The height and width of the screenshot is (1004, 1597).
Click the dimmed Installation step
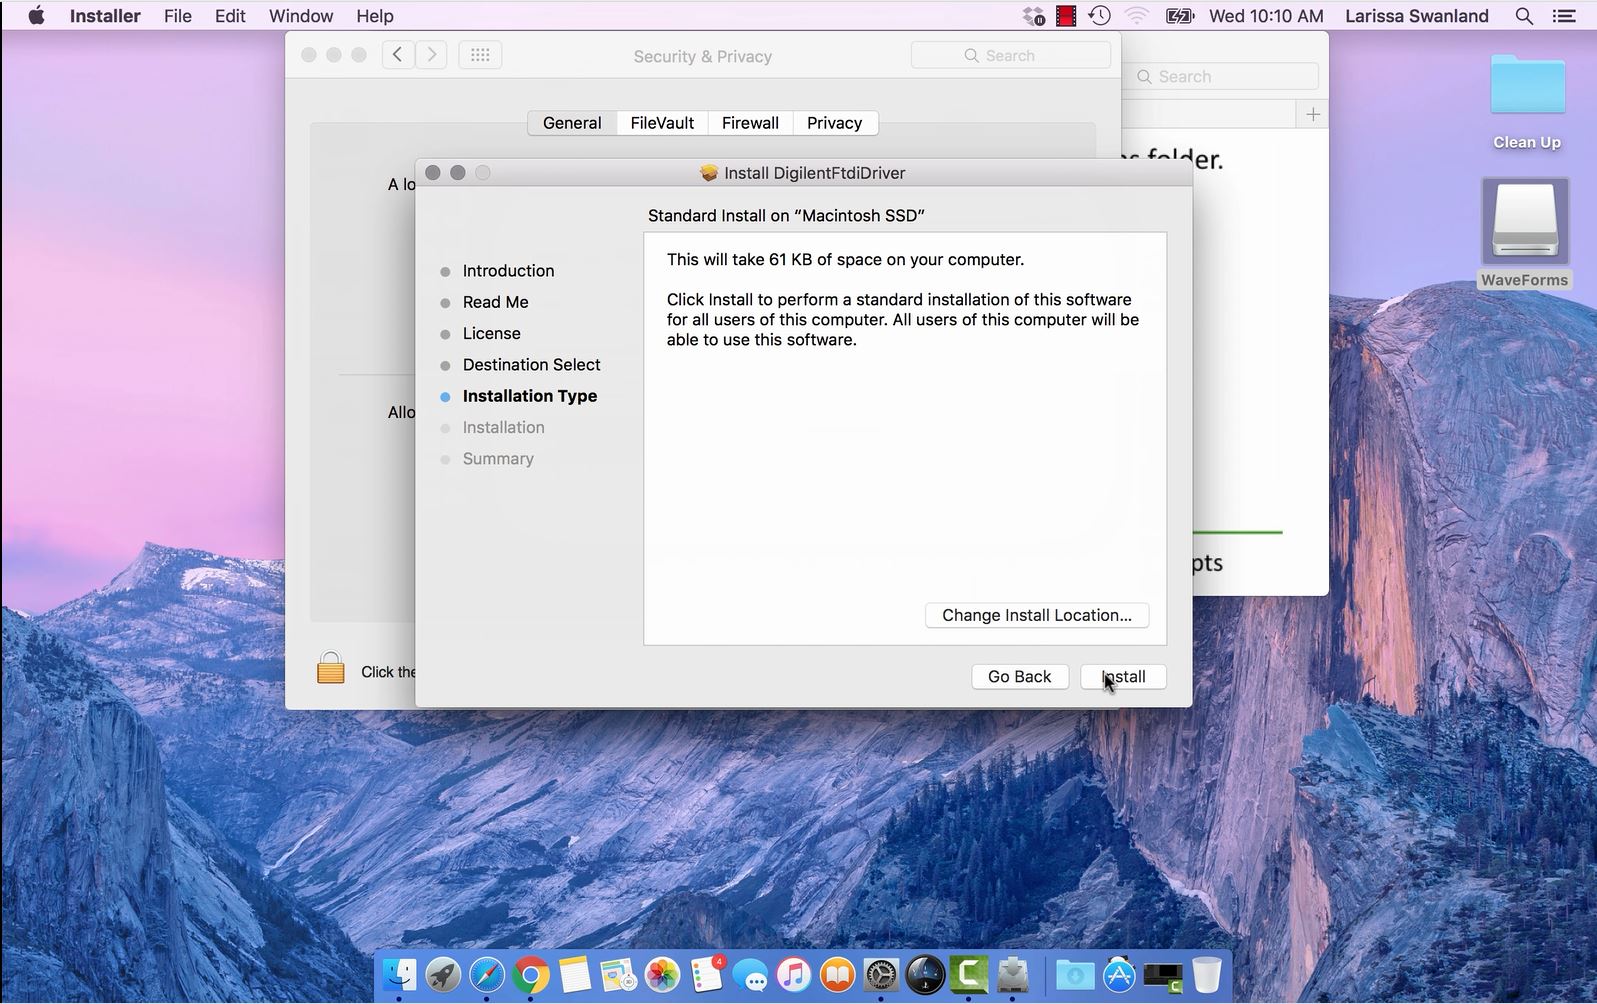click(x=503, y=427)
